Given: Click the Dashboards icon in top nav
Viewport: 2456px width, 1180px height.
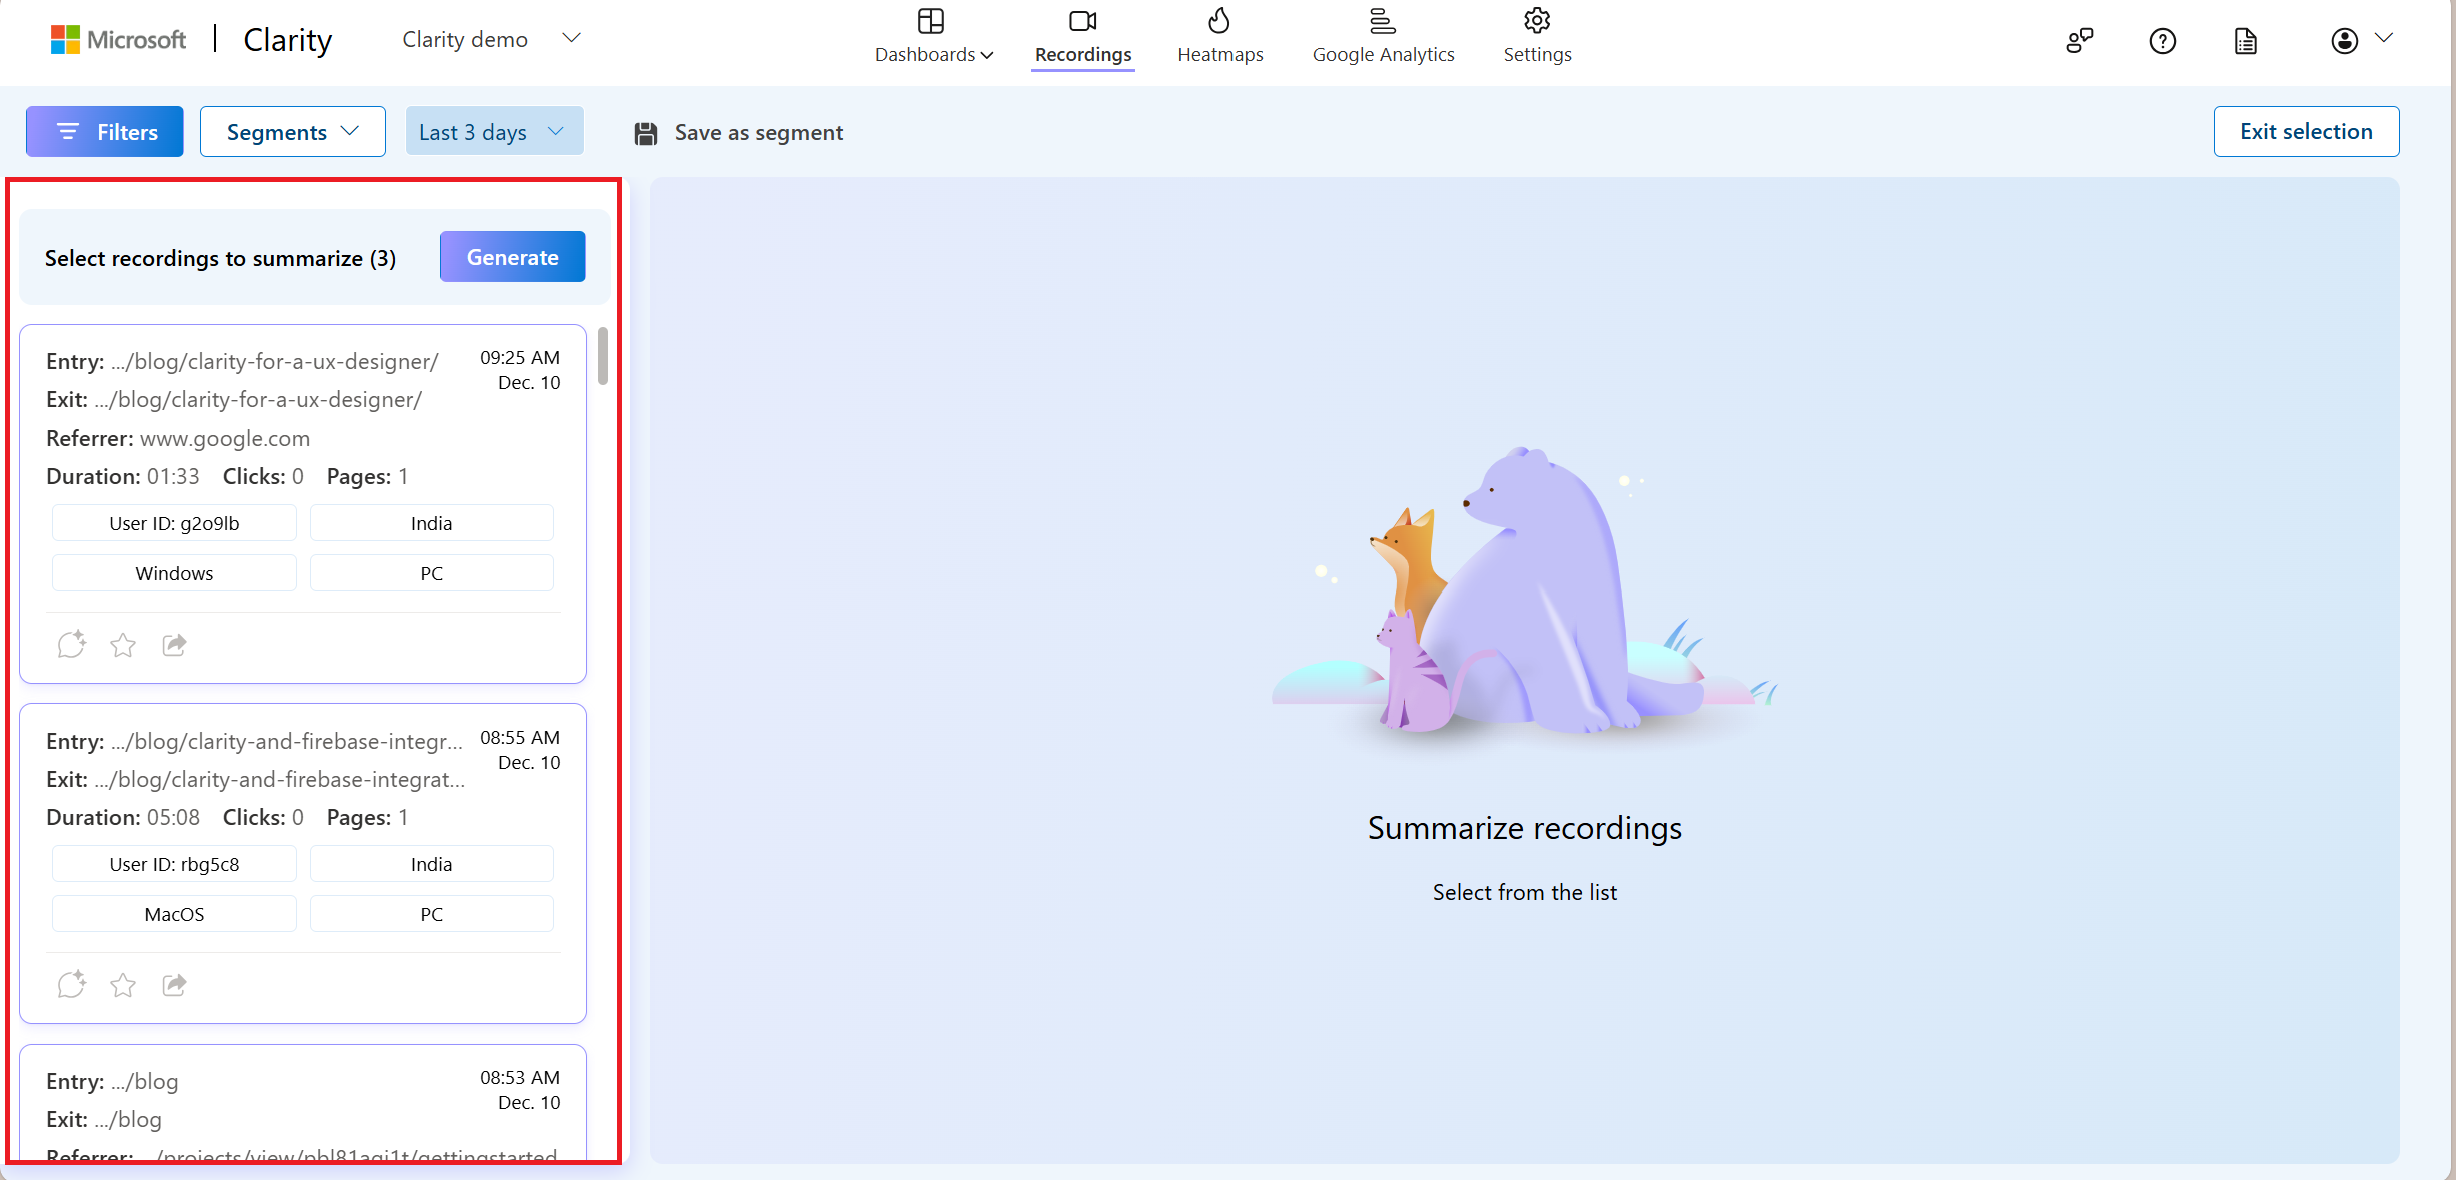Looking at the screenshot, I should 934,22.
